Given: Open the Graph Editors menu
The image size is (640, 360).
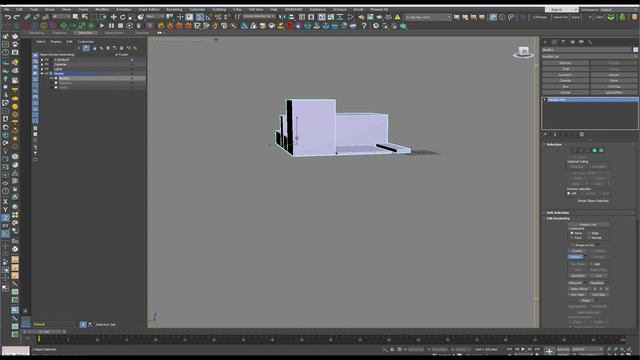Looking at the screenshot, I should pyautogui.click(x=149, y=9).
